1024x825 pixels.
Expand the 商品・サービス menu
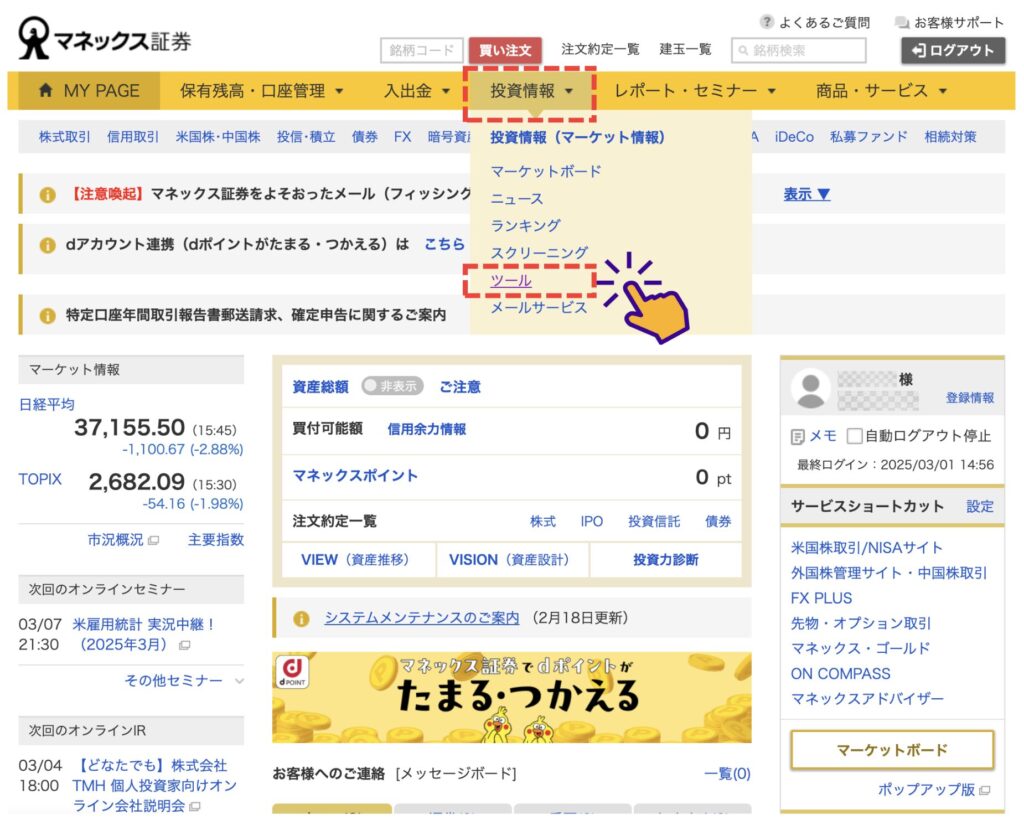click(881, 91)
